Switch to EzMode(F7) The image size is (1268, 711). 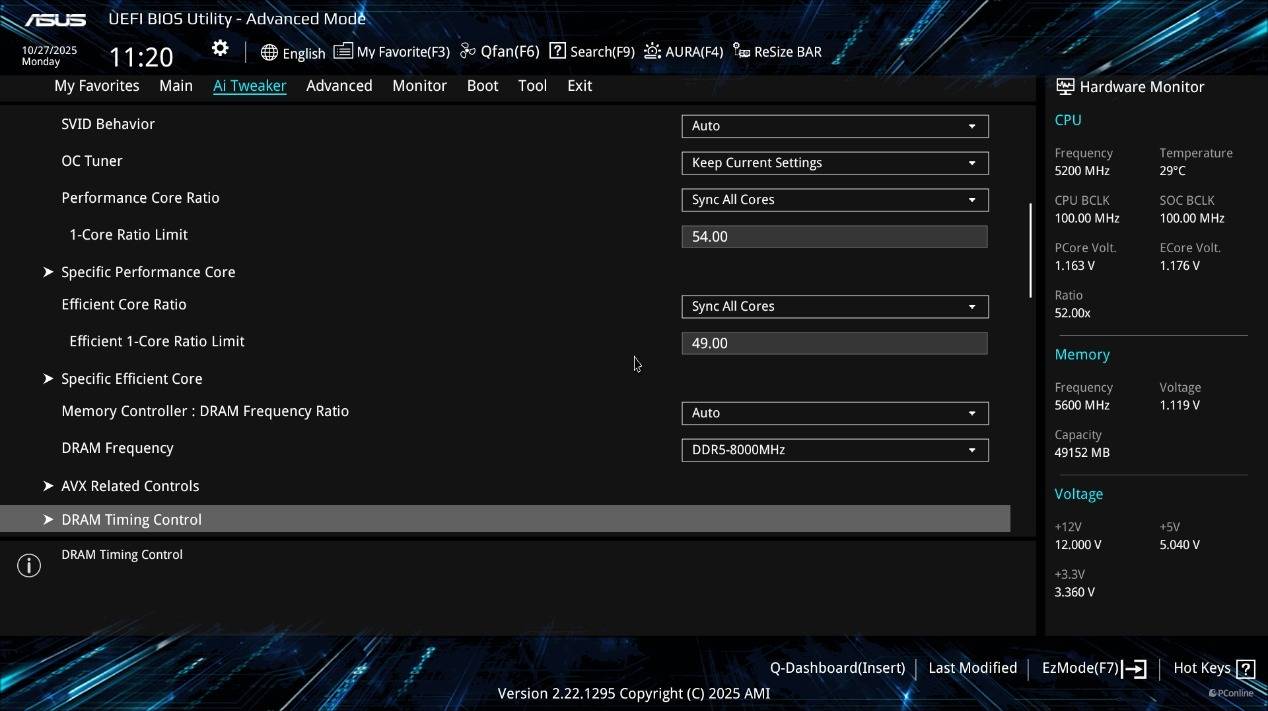point(1080,668)
